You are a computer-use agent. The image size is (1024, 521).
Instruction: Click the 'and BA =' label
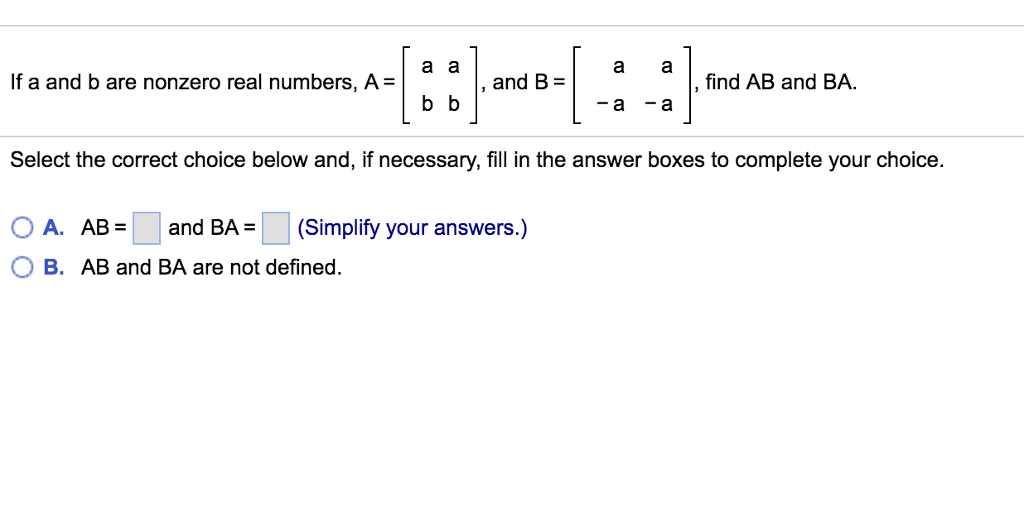pyautogui.click(x=212, y=228)
